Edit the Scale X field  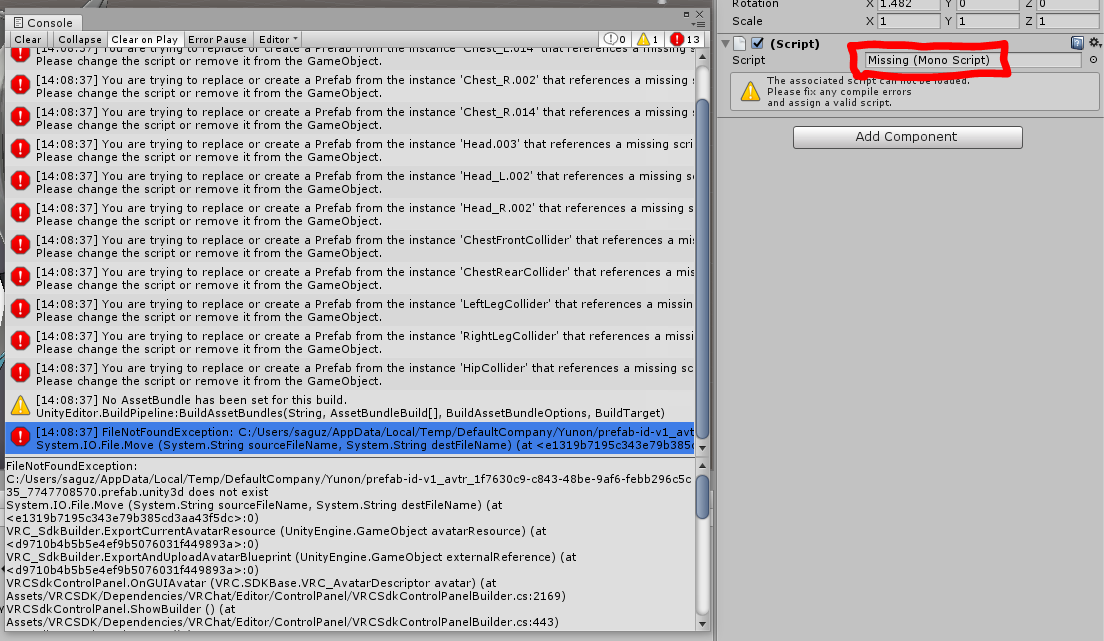coord(908,21)
